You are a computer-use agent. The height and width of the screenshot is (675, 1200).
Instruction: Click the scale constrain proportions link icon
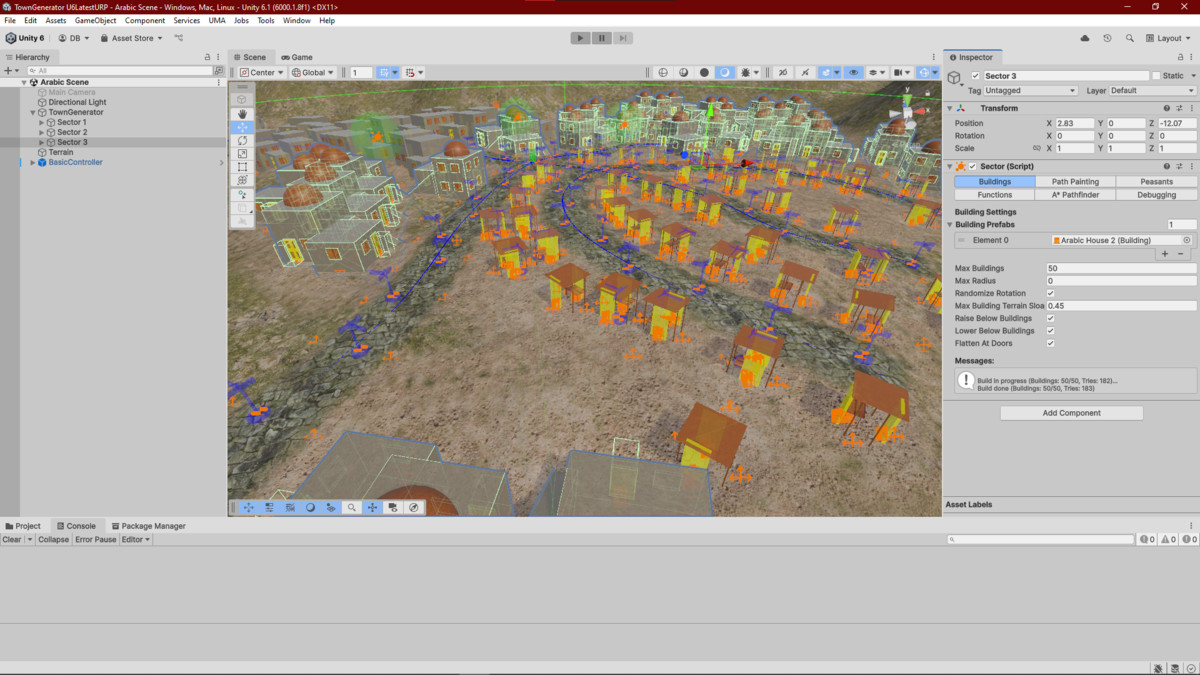(1036, 148)
